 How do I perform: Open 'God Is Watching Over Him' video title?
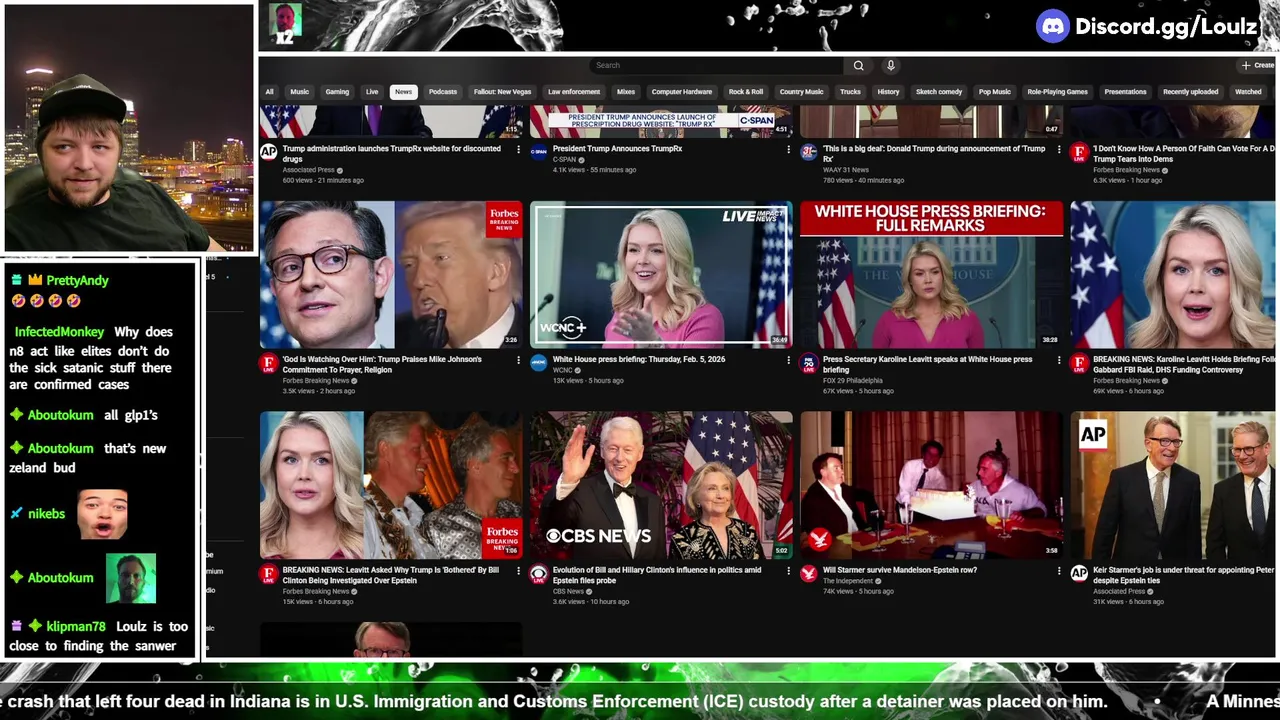click(383, 364)
